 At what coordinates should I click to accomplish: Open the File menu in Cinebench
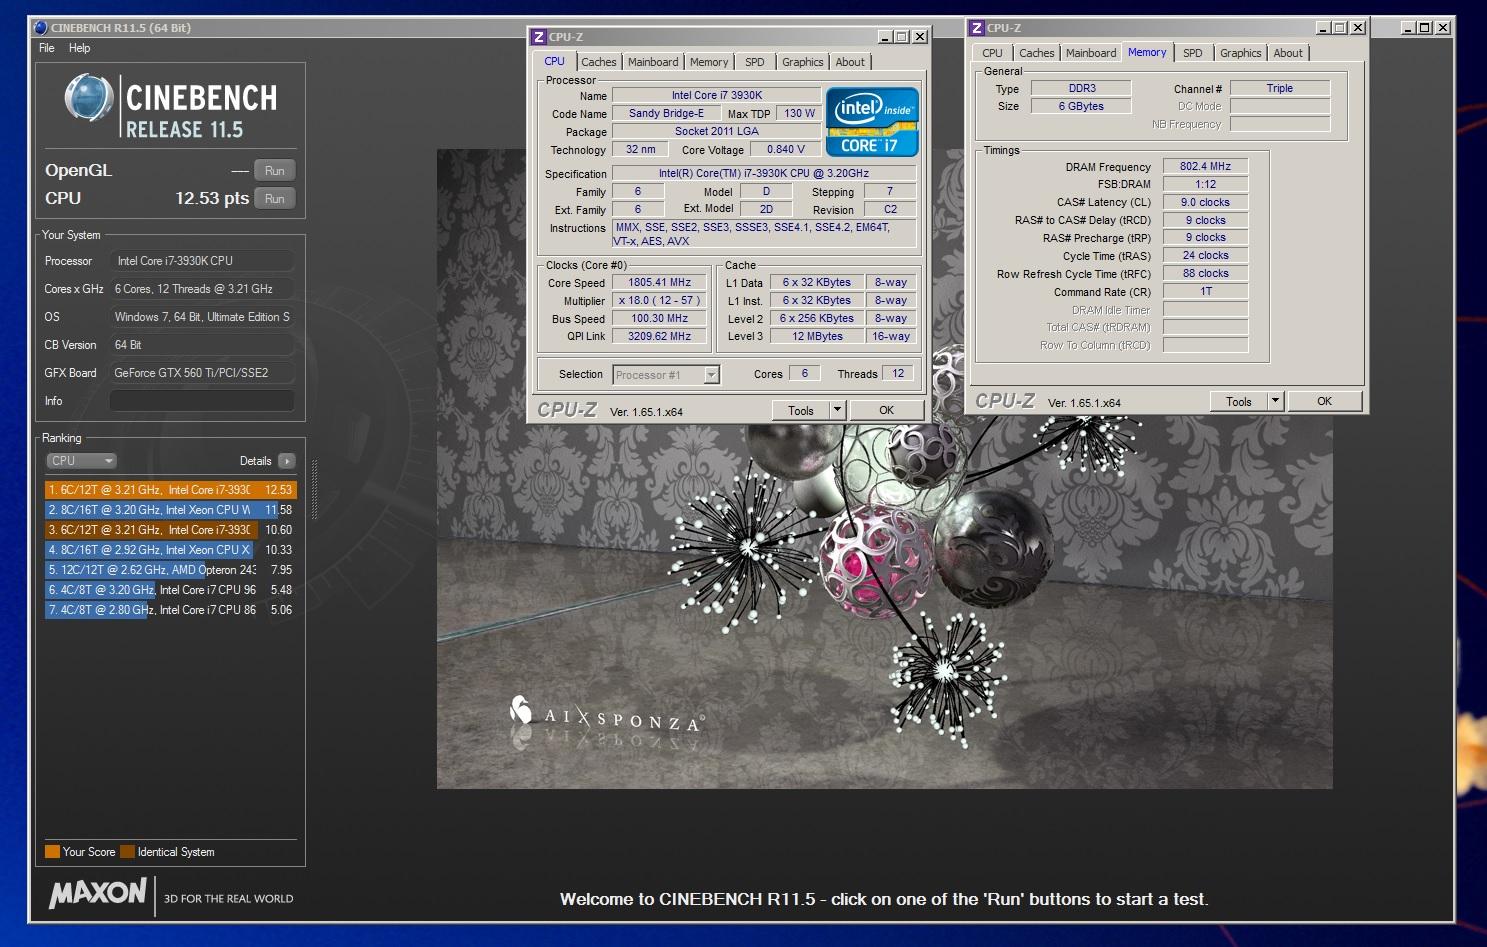[46, 48]
